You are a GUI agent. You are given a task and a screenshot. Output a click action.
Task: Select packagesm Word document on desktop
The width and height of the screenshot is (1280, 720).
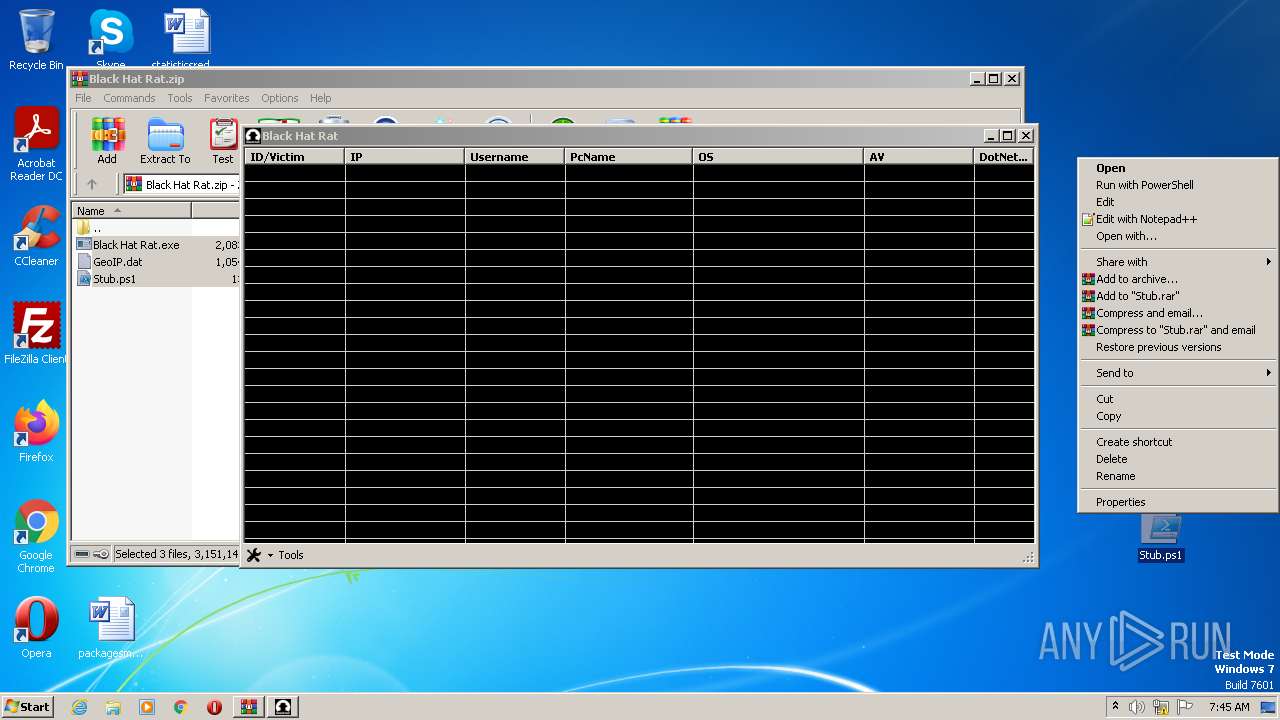click(110, 628)
